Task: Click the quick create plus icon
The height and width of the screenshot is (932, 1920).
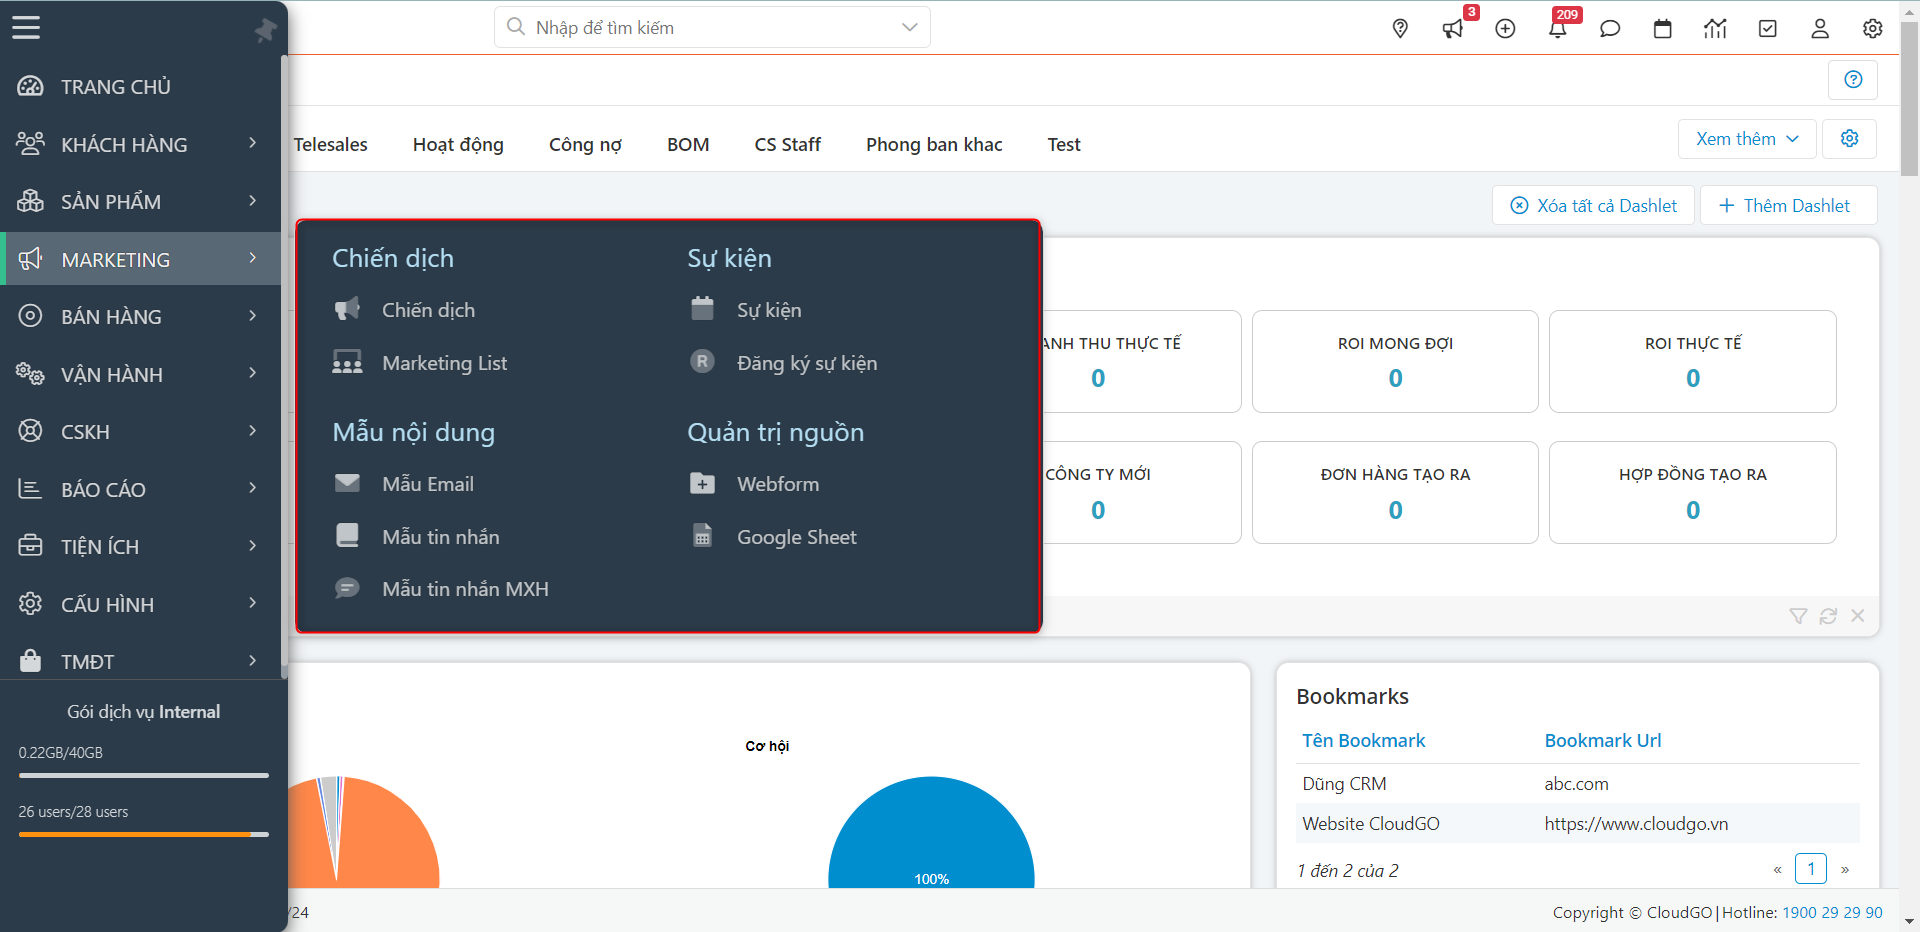Action: click(1505, 29)
